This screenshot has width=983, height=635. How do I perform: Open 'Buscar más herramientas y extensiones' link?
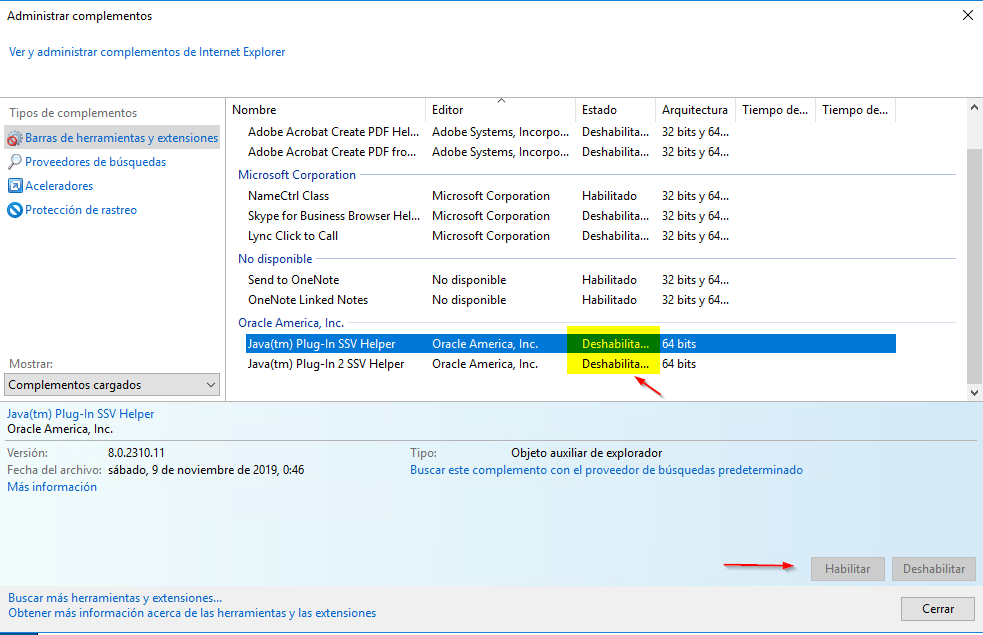115,598
